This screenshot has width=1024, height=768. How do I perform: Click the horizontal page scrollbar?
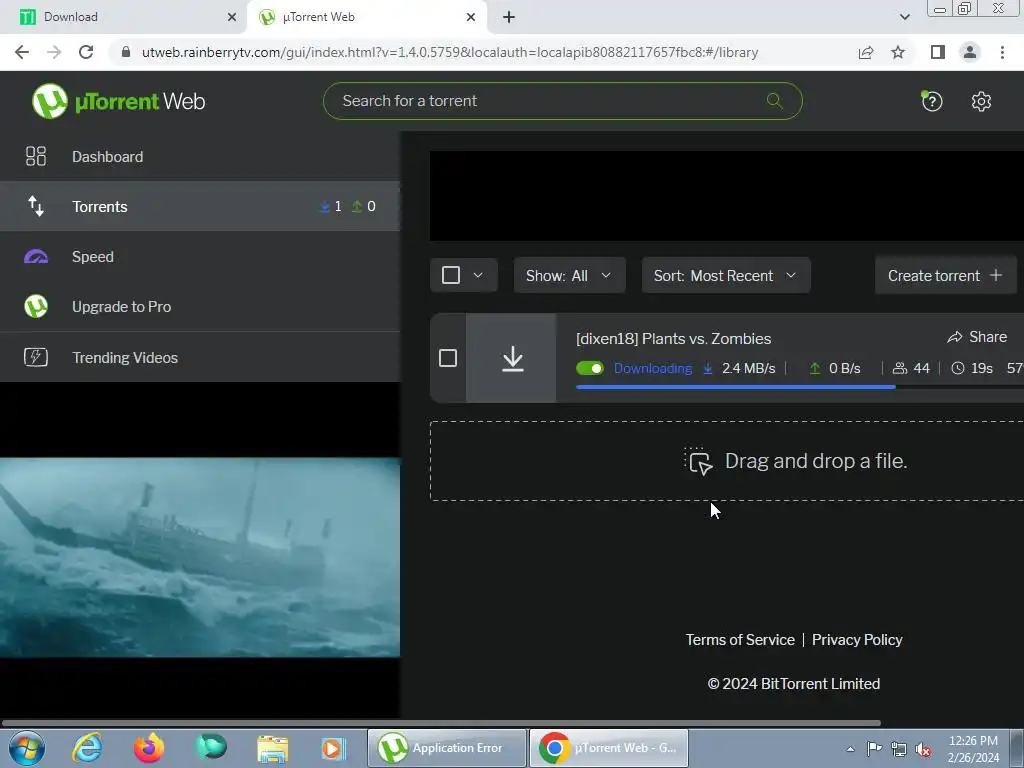(x=441, y=723)
